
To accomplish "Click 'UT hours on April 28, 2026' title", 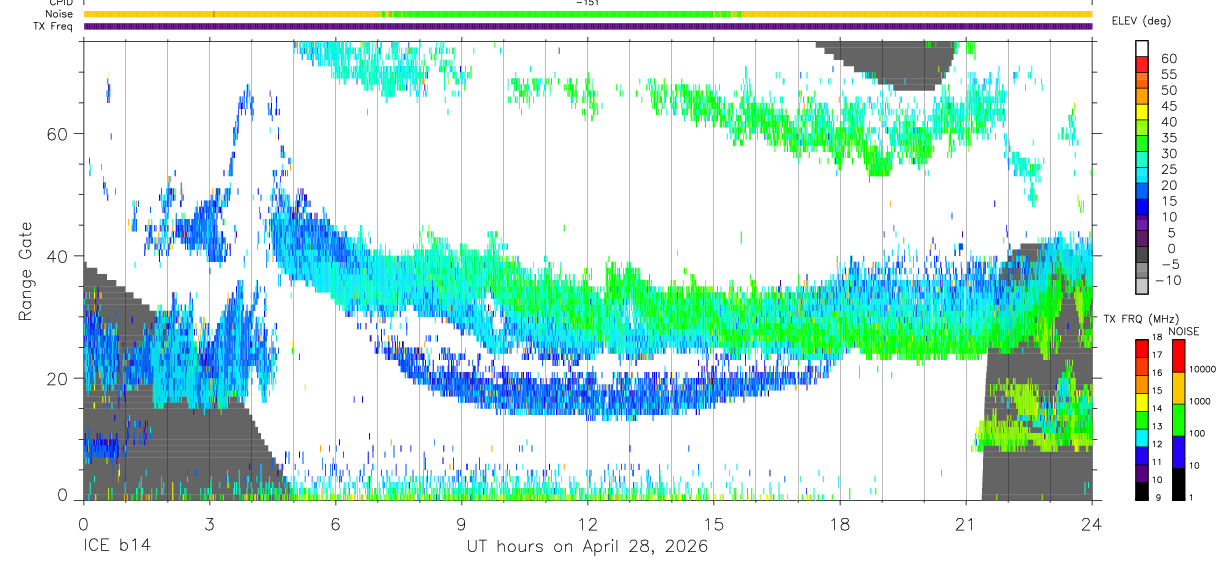I will [x=587, y=547].
